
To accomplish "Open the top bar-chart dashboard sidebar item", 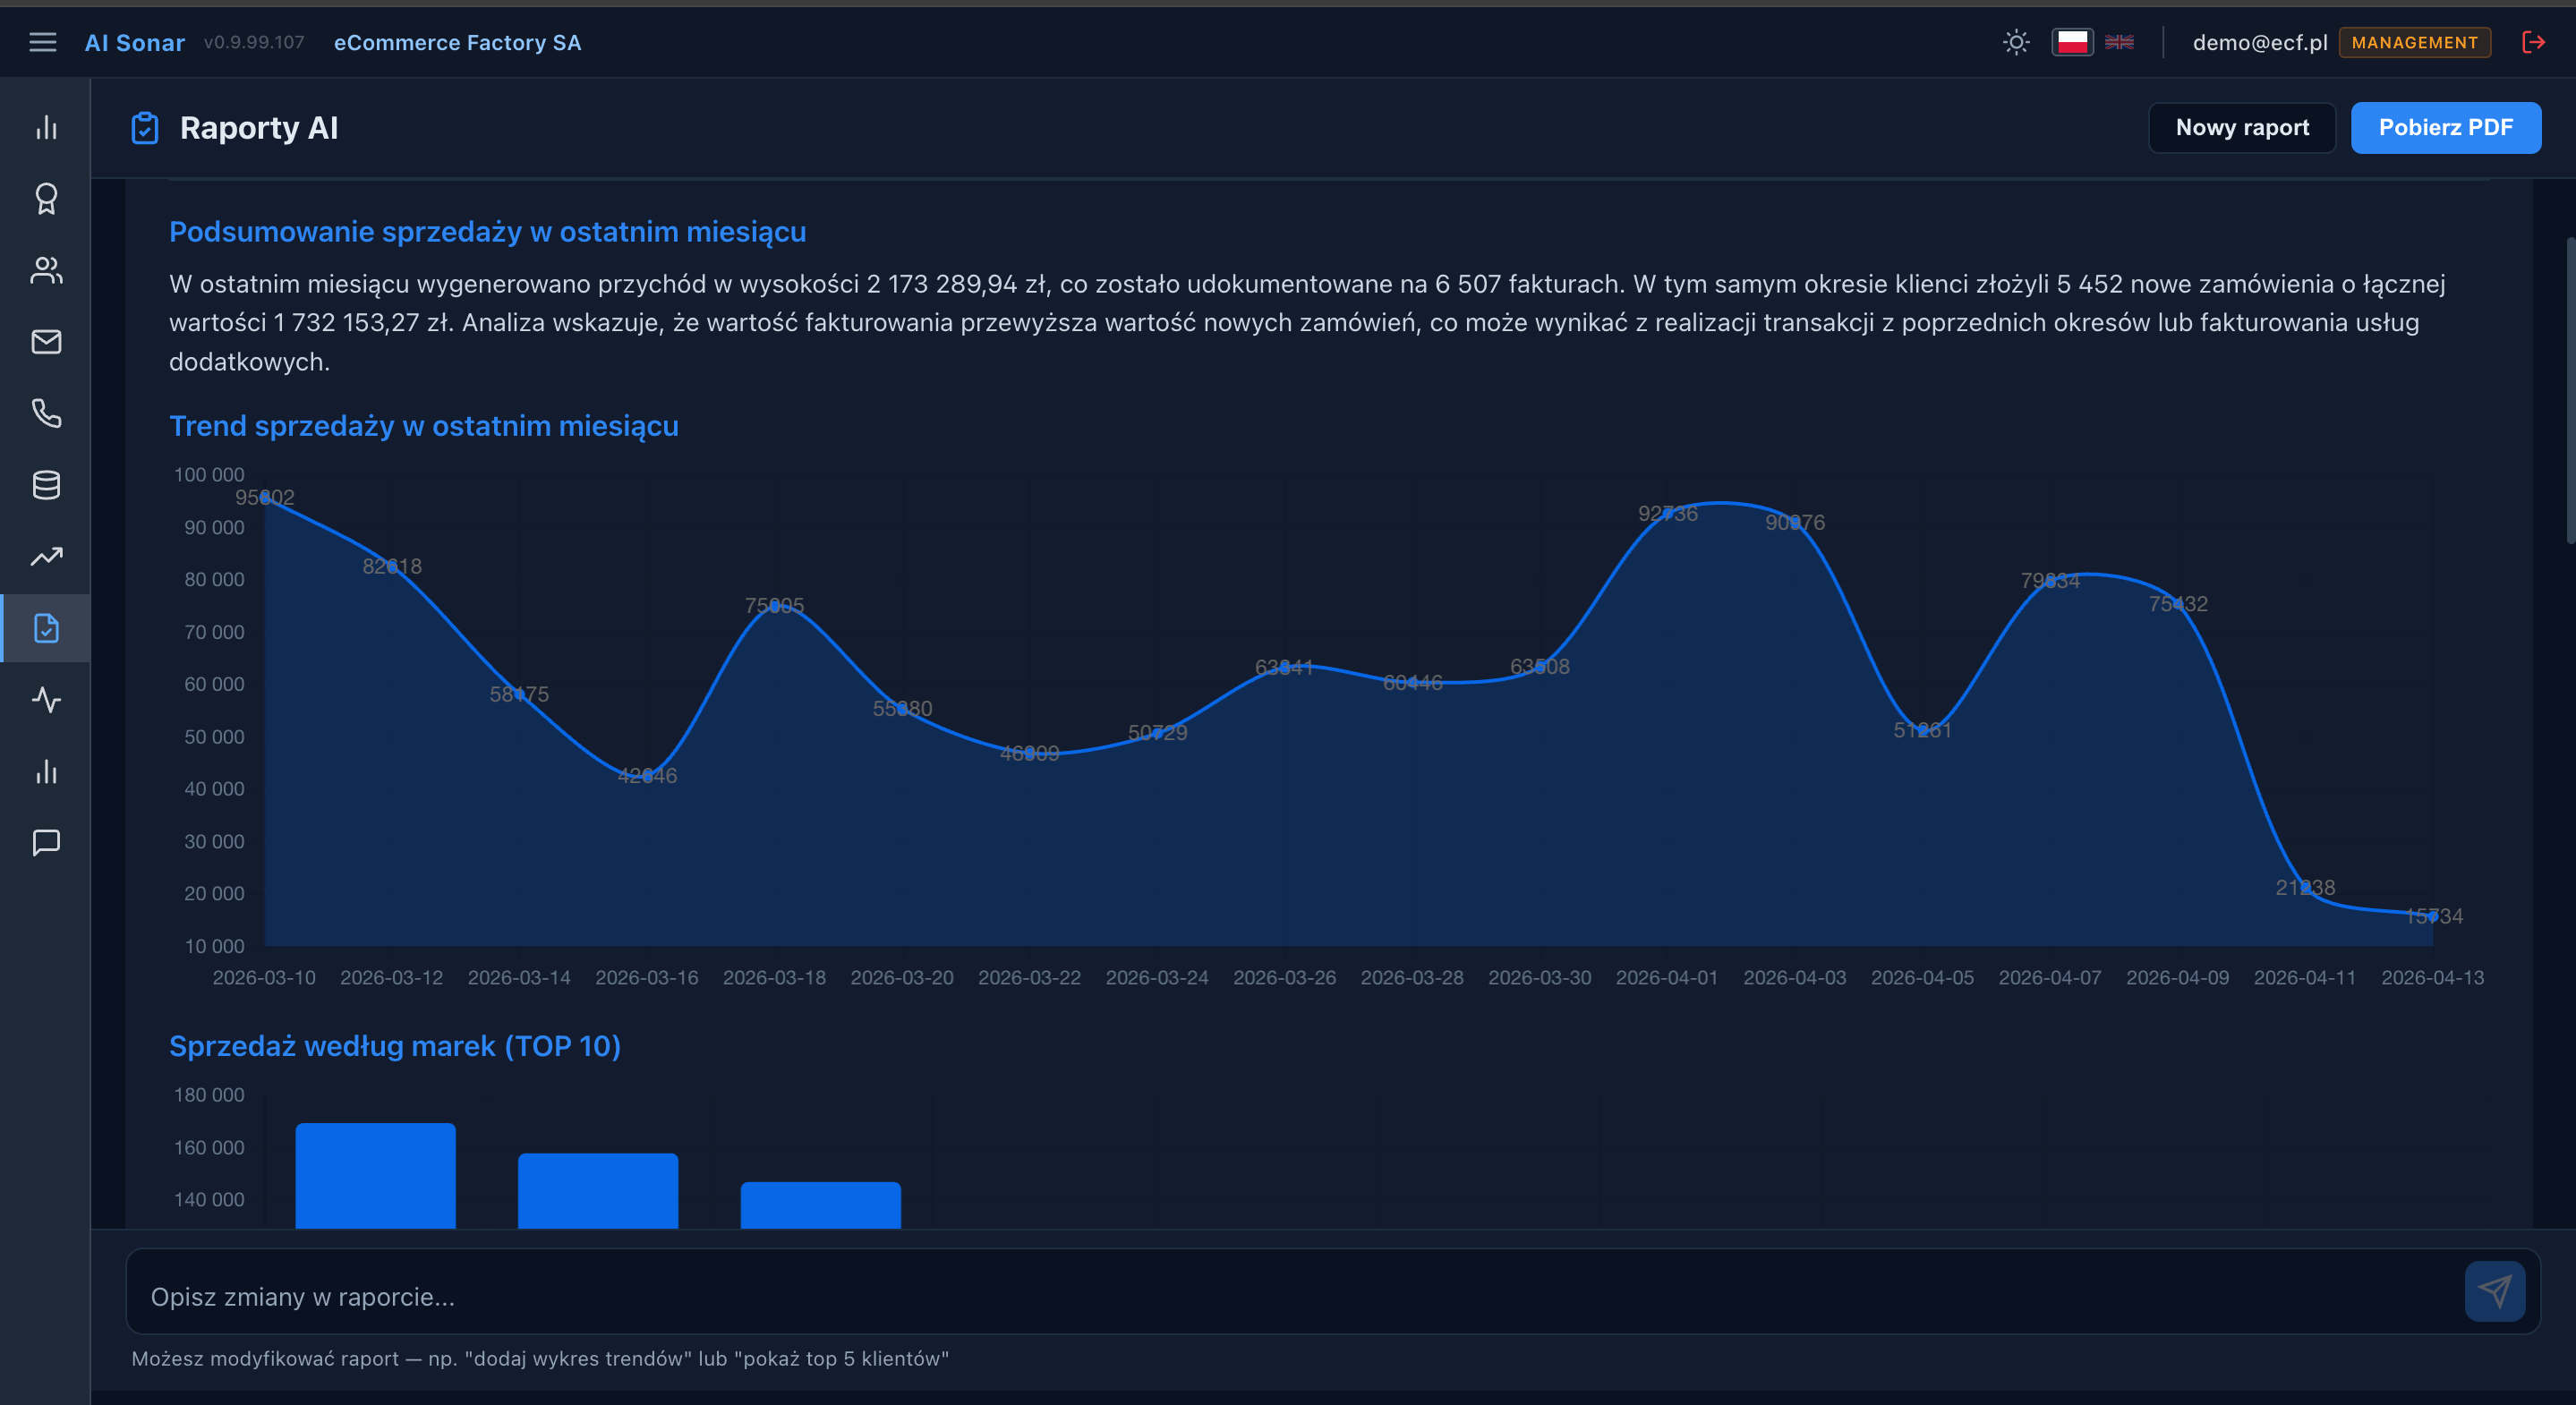I will (46, 128).
